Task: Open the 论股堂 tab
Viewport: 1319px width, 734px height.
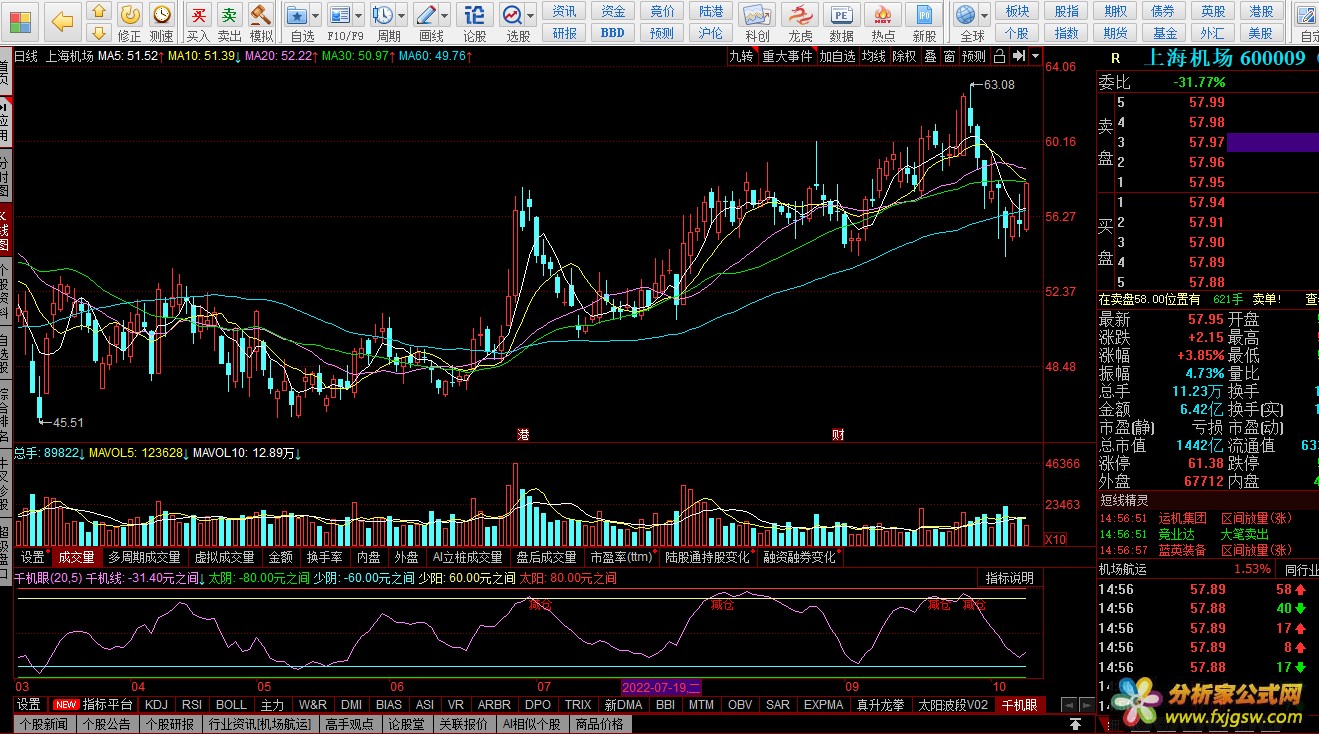Action: tap(406, 724)
